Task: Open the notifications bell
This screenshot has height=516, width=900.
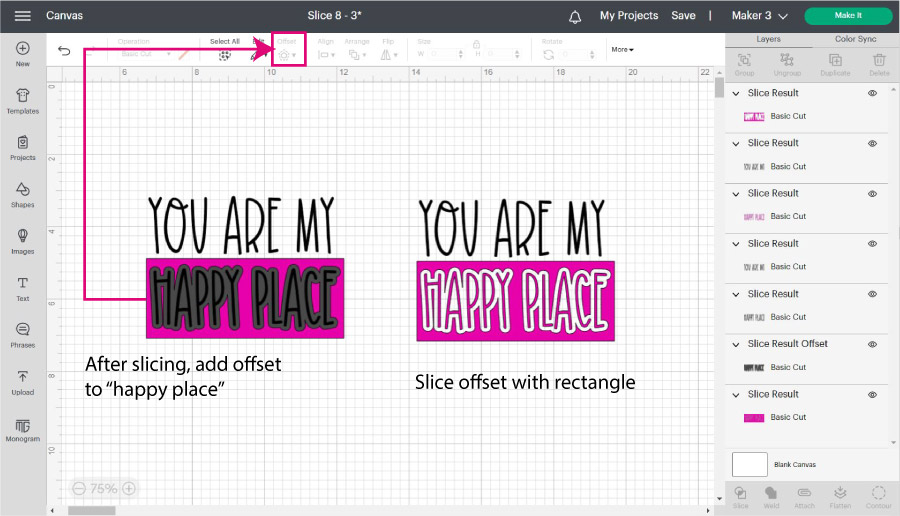Action: click(575, 17)
